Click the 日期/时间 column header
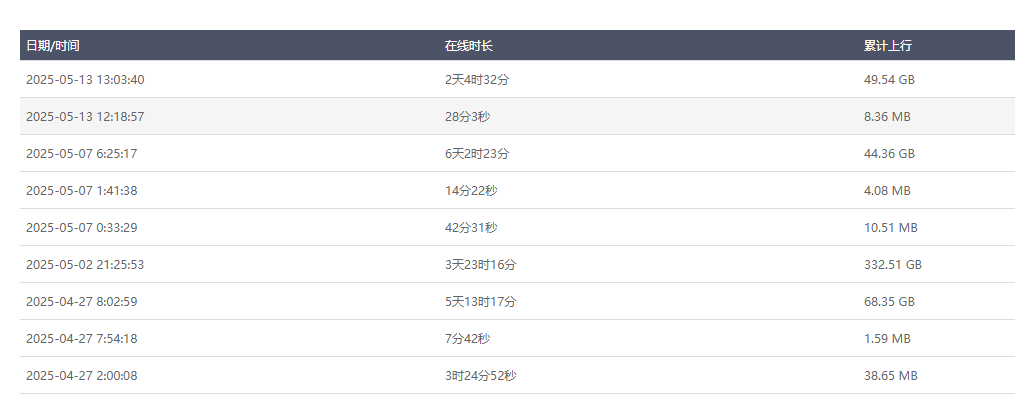The height and width of the screenshot is (413, 1015). 52,46
